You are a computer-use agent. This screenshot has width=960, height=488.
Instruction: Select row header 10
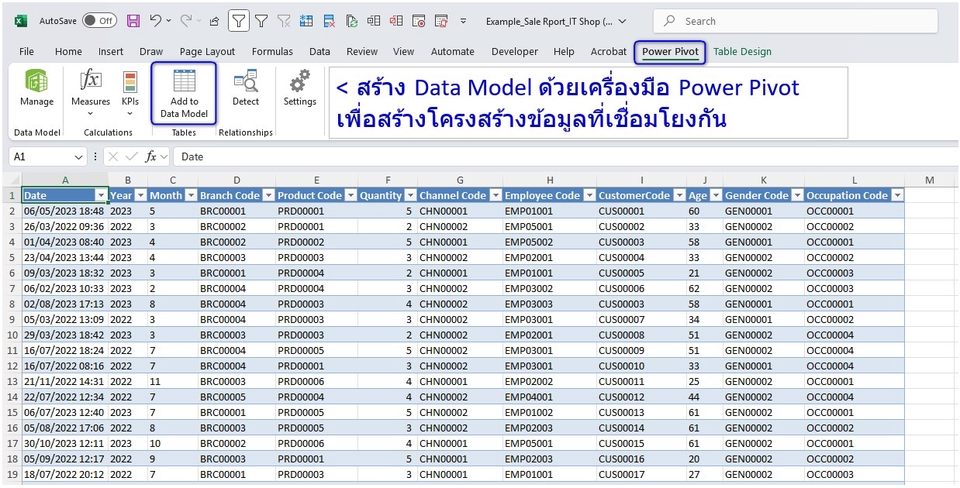coord(12,335)
